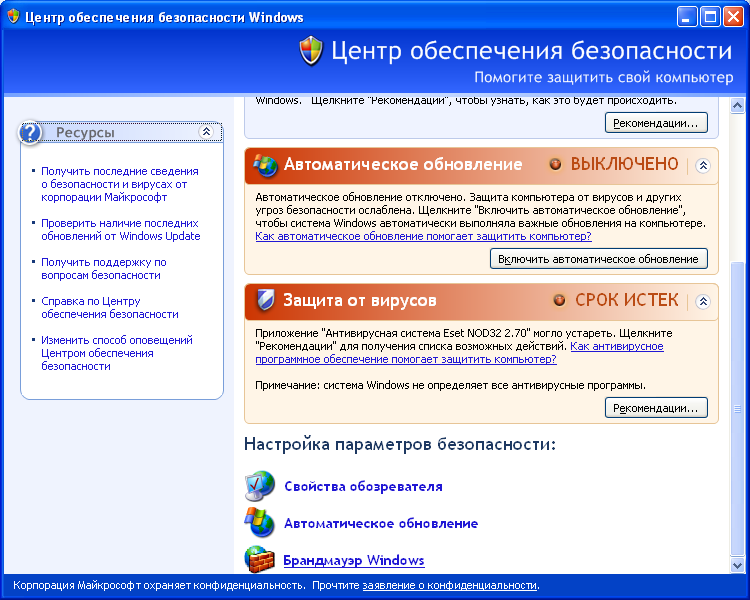Collapse the Автоматическое обновление section
Screen dimensions: 750x600
(703, 166)
